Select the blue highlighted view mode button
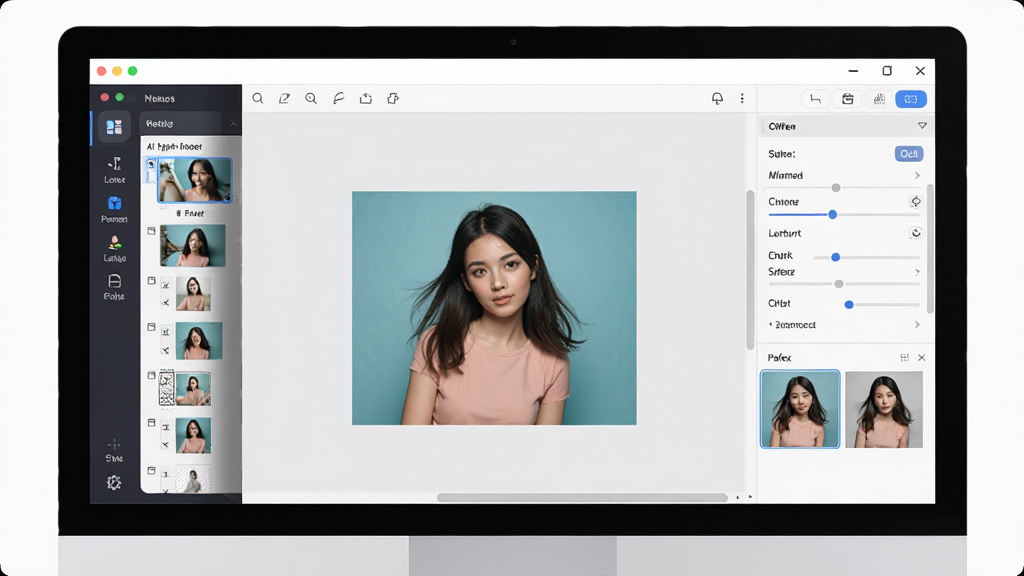This screenshot has height=576, width=1024. tap(910, 99)
